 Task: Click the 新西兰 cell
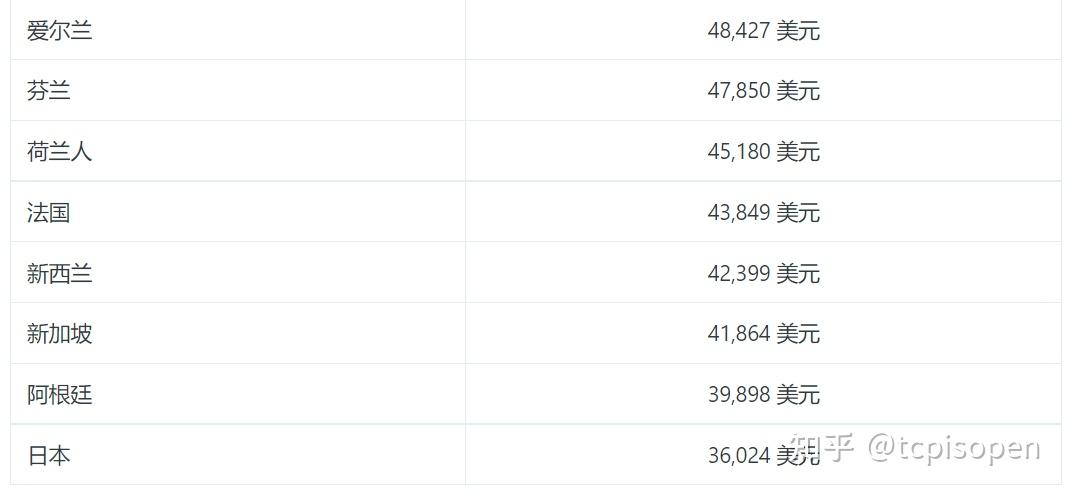tap(60, 274)
